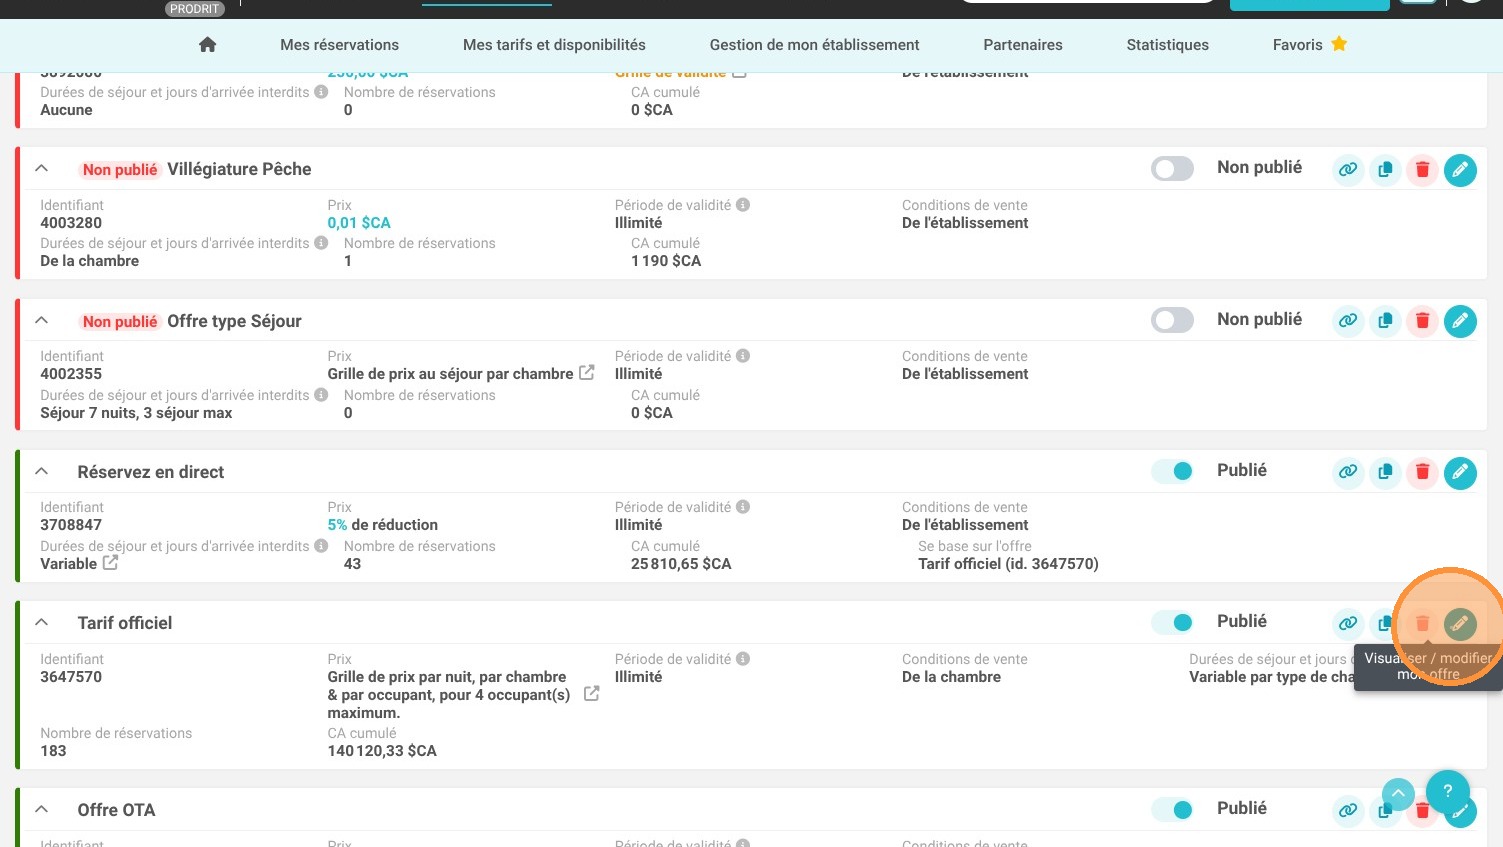Open price grid link for Offre type Séjour
This screenshot has height=847, width=1503.
pyautogui.click(x=587, y=373)
